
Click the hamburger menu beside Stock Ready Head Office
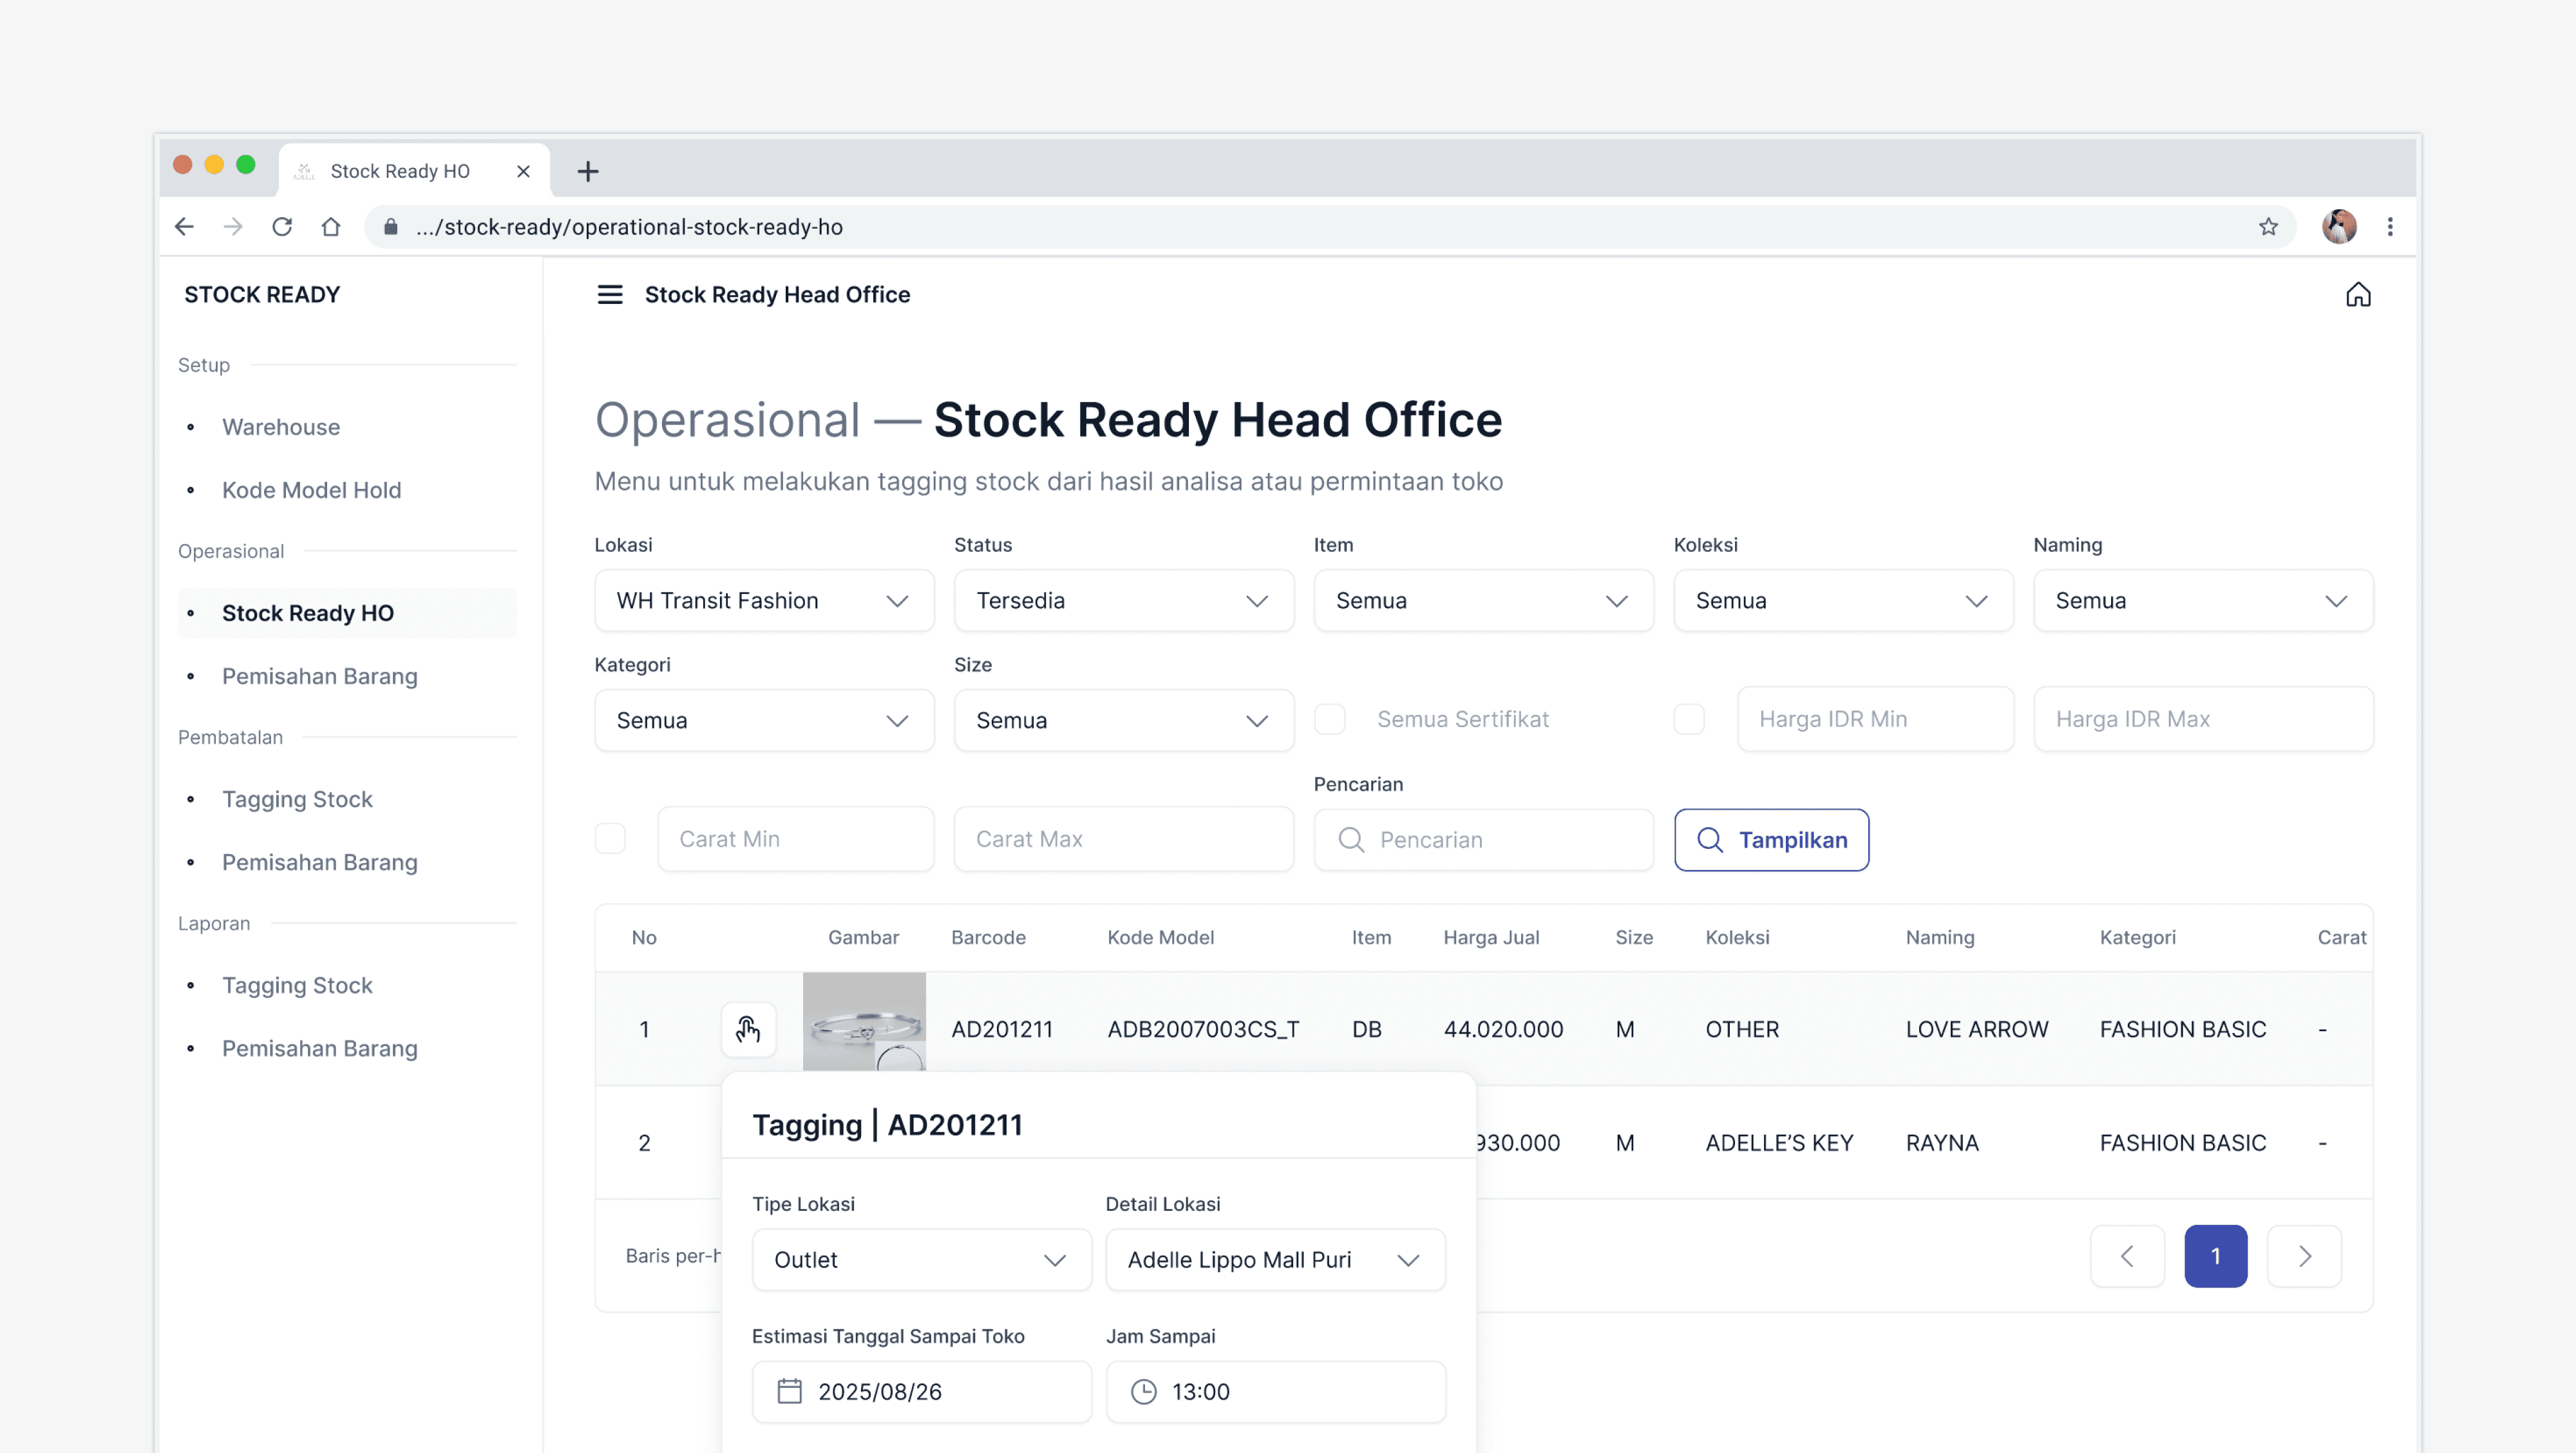(x=609, y=295)
